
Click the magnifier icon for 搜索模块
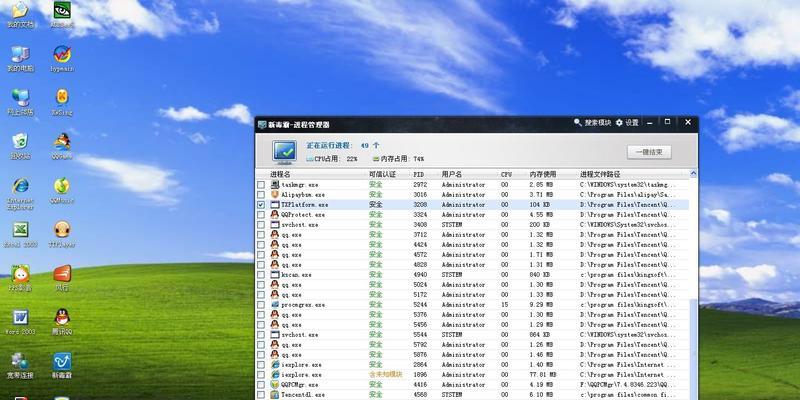[x=578, y=122]
